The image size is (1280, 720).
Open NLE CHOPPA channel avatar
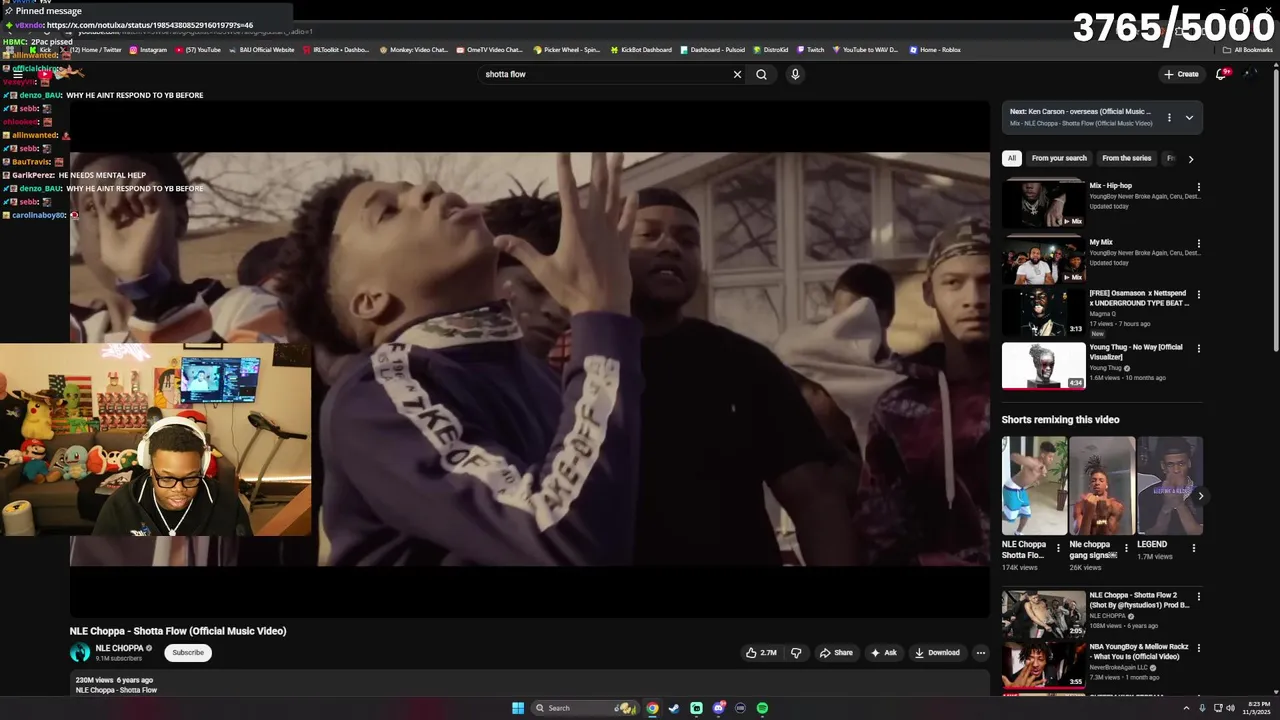pos(80,653)
